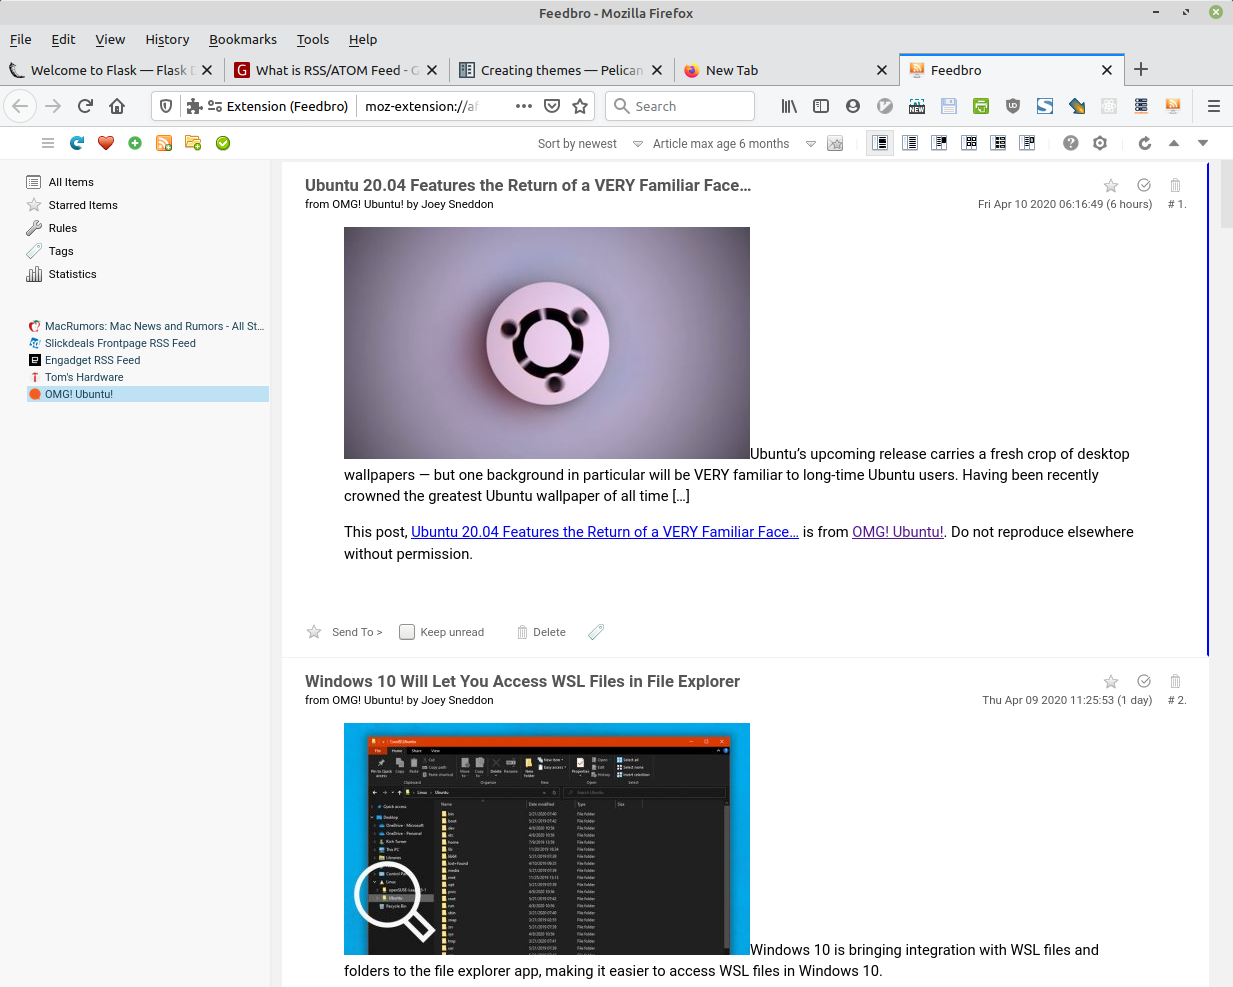This screenshot has width=1233, height=987.
Task: Open the Firefox application hamburger menu
Action: [x=1214, y=106]
